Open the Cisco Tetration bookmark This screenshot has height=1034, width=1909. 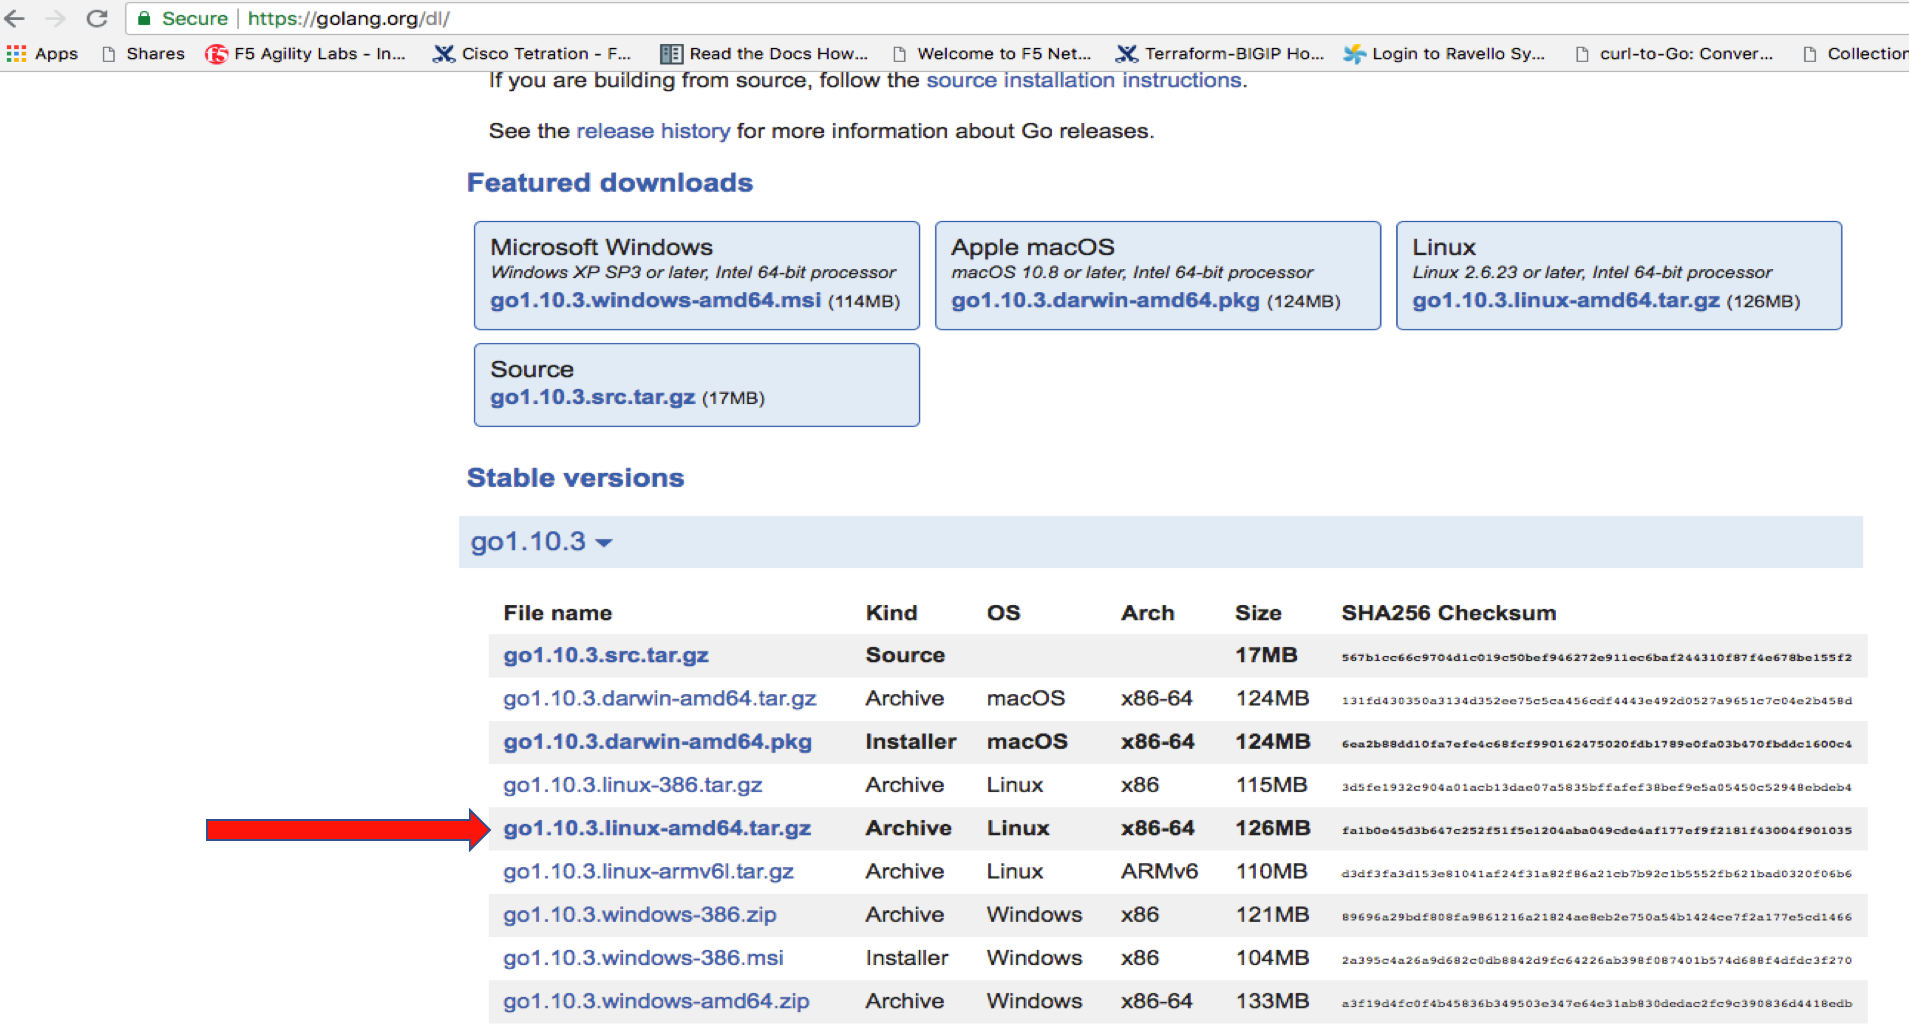(532, 54)
